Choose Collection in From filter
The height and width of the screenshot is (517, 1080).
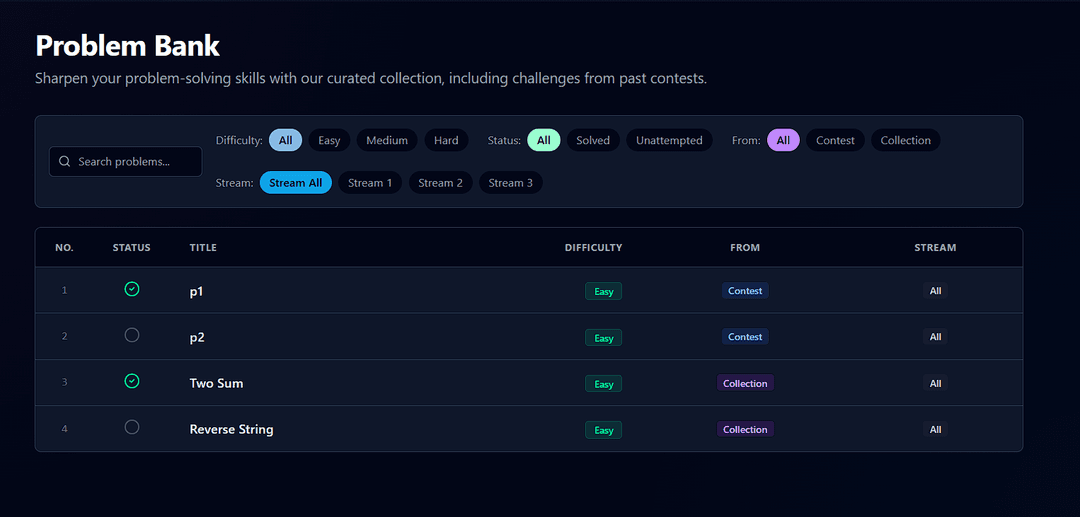[905, 141]
